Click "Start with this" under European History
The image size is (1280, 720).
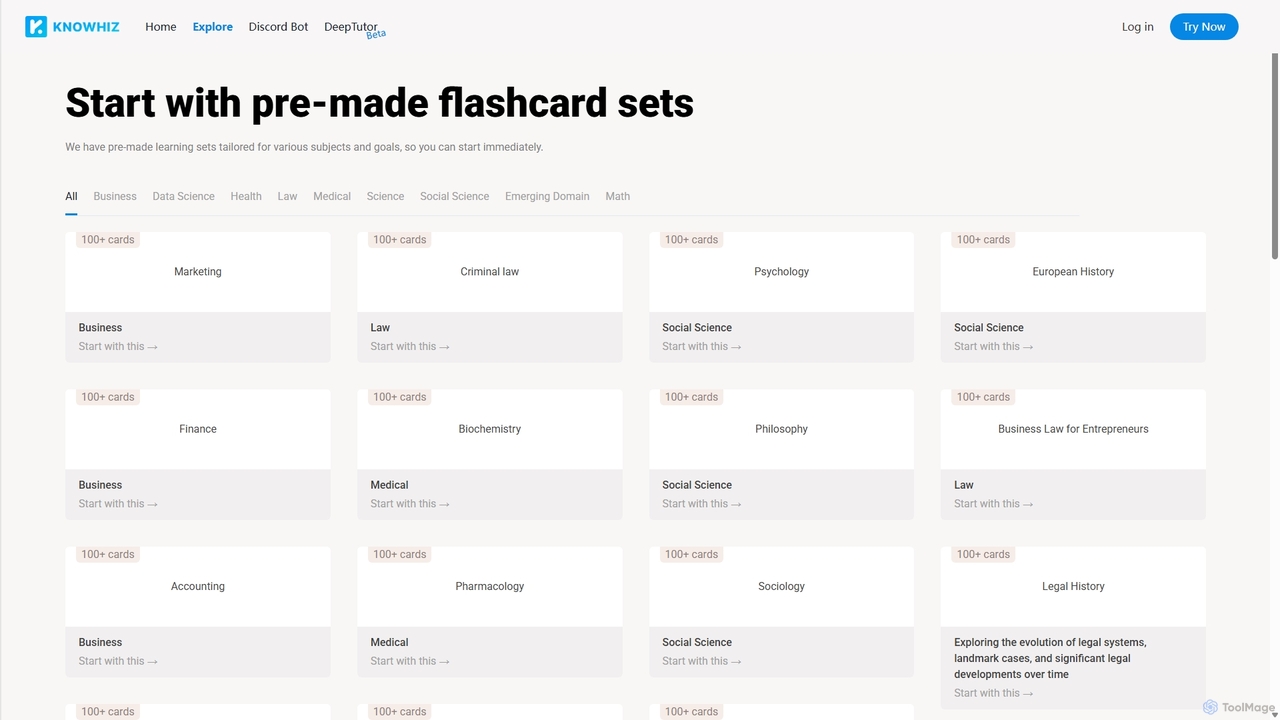pyautogui.click(x=994, y=346)
